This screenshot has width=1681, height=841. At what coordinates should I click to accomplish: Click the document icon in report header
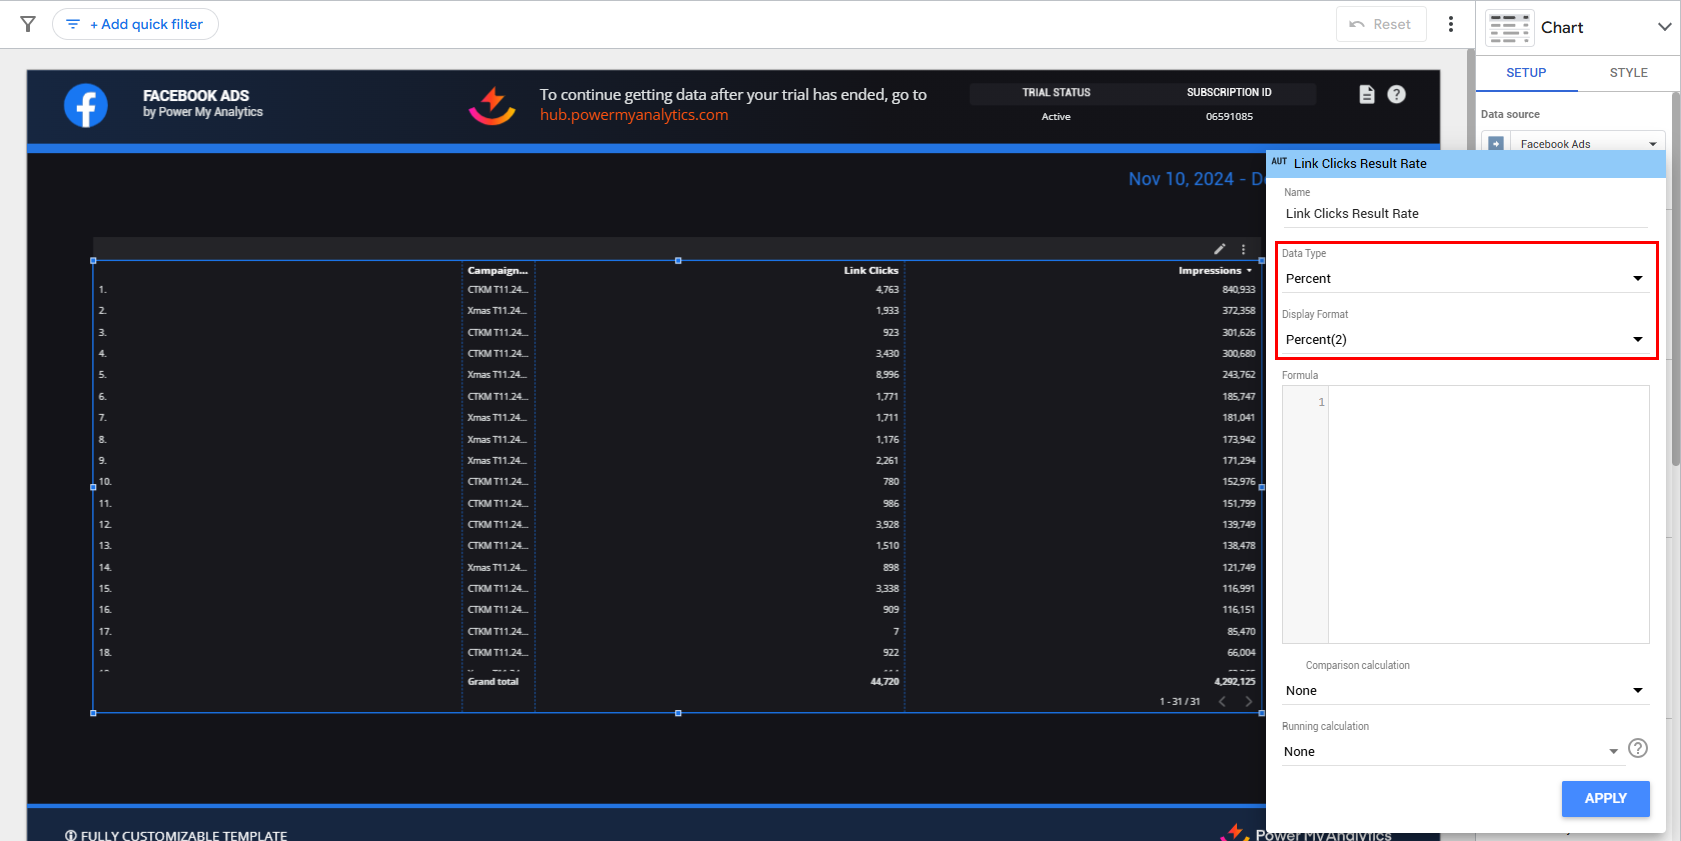click(1367, 94)
